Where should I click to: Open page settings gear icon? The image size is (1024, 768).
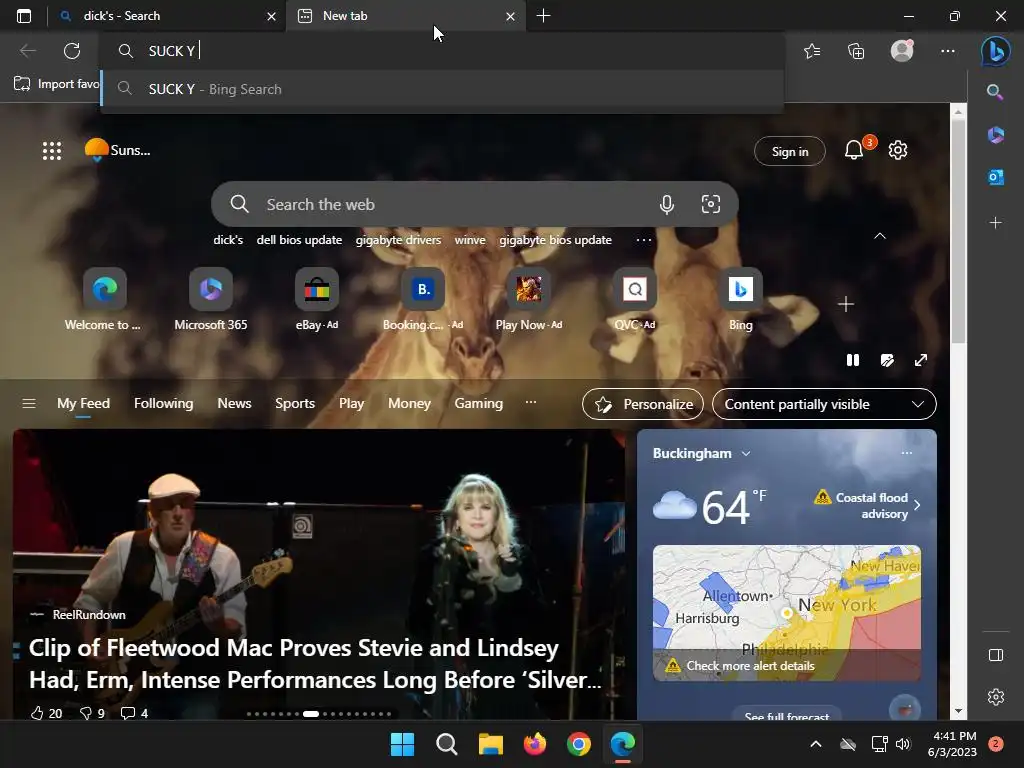898,150
